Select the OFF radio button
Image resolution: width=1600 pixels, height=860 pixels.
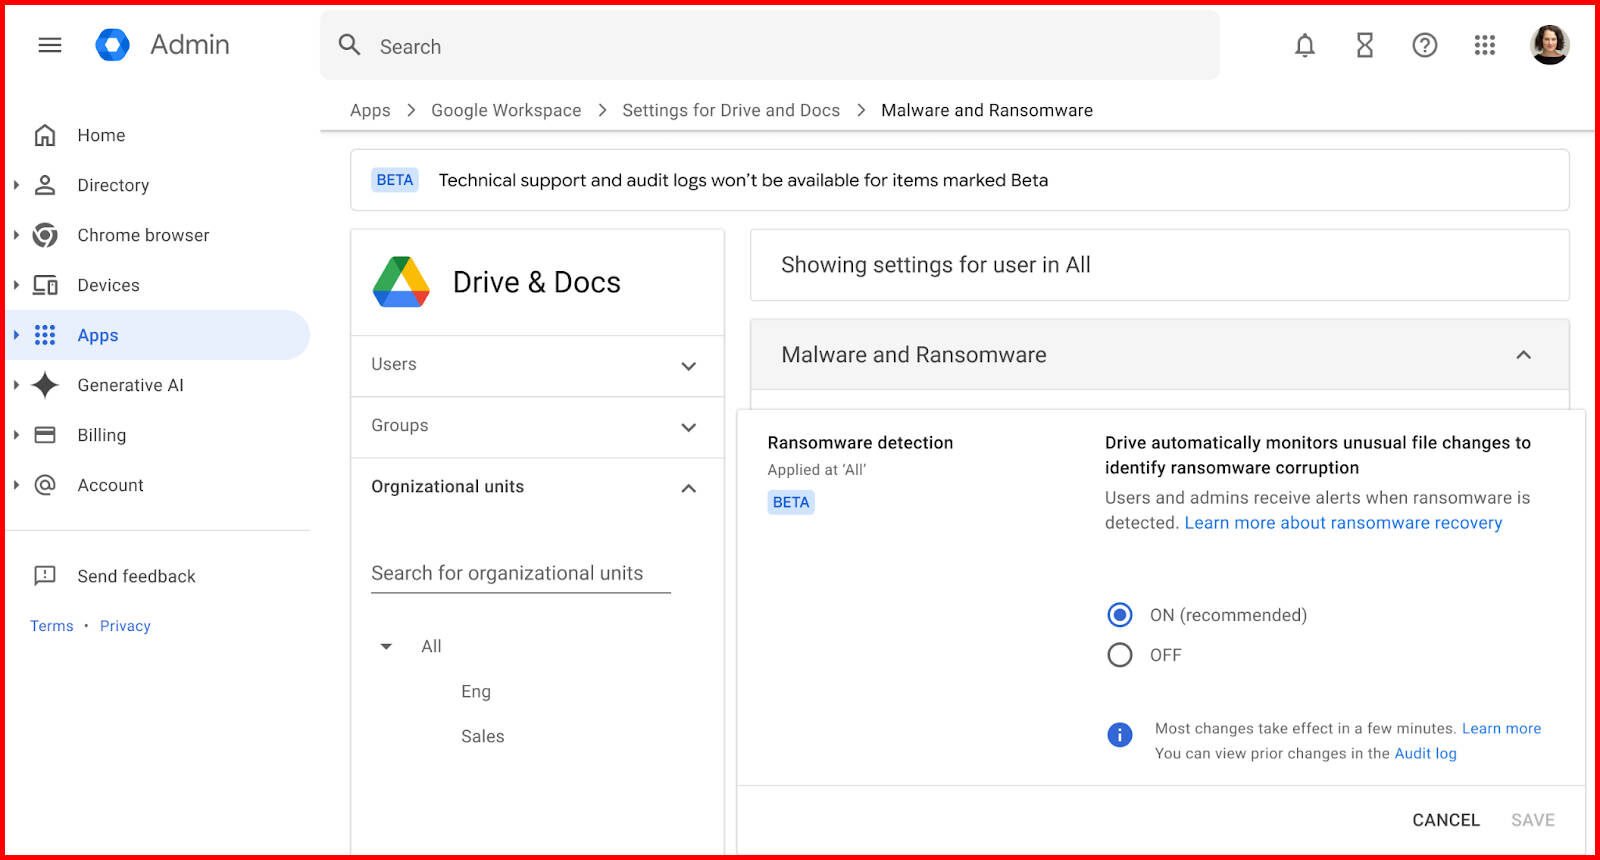pyautogui.click(x=1120, y=655)
